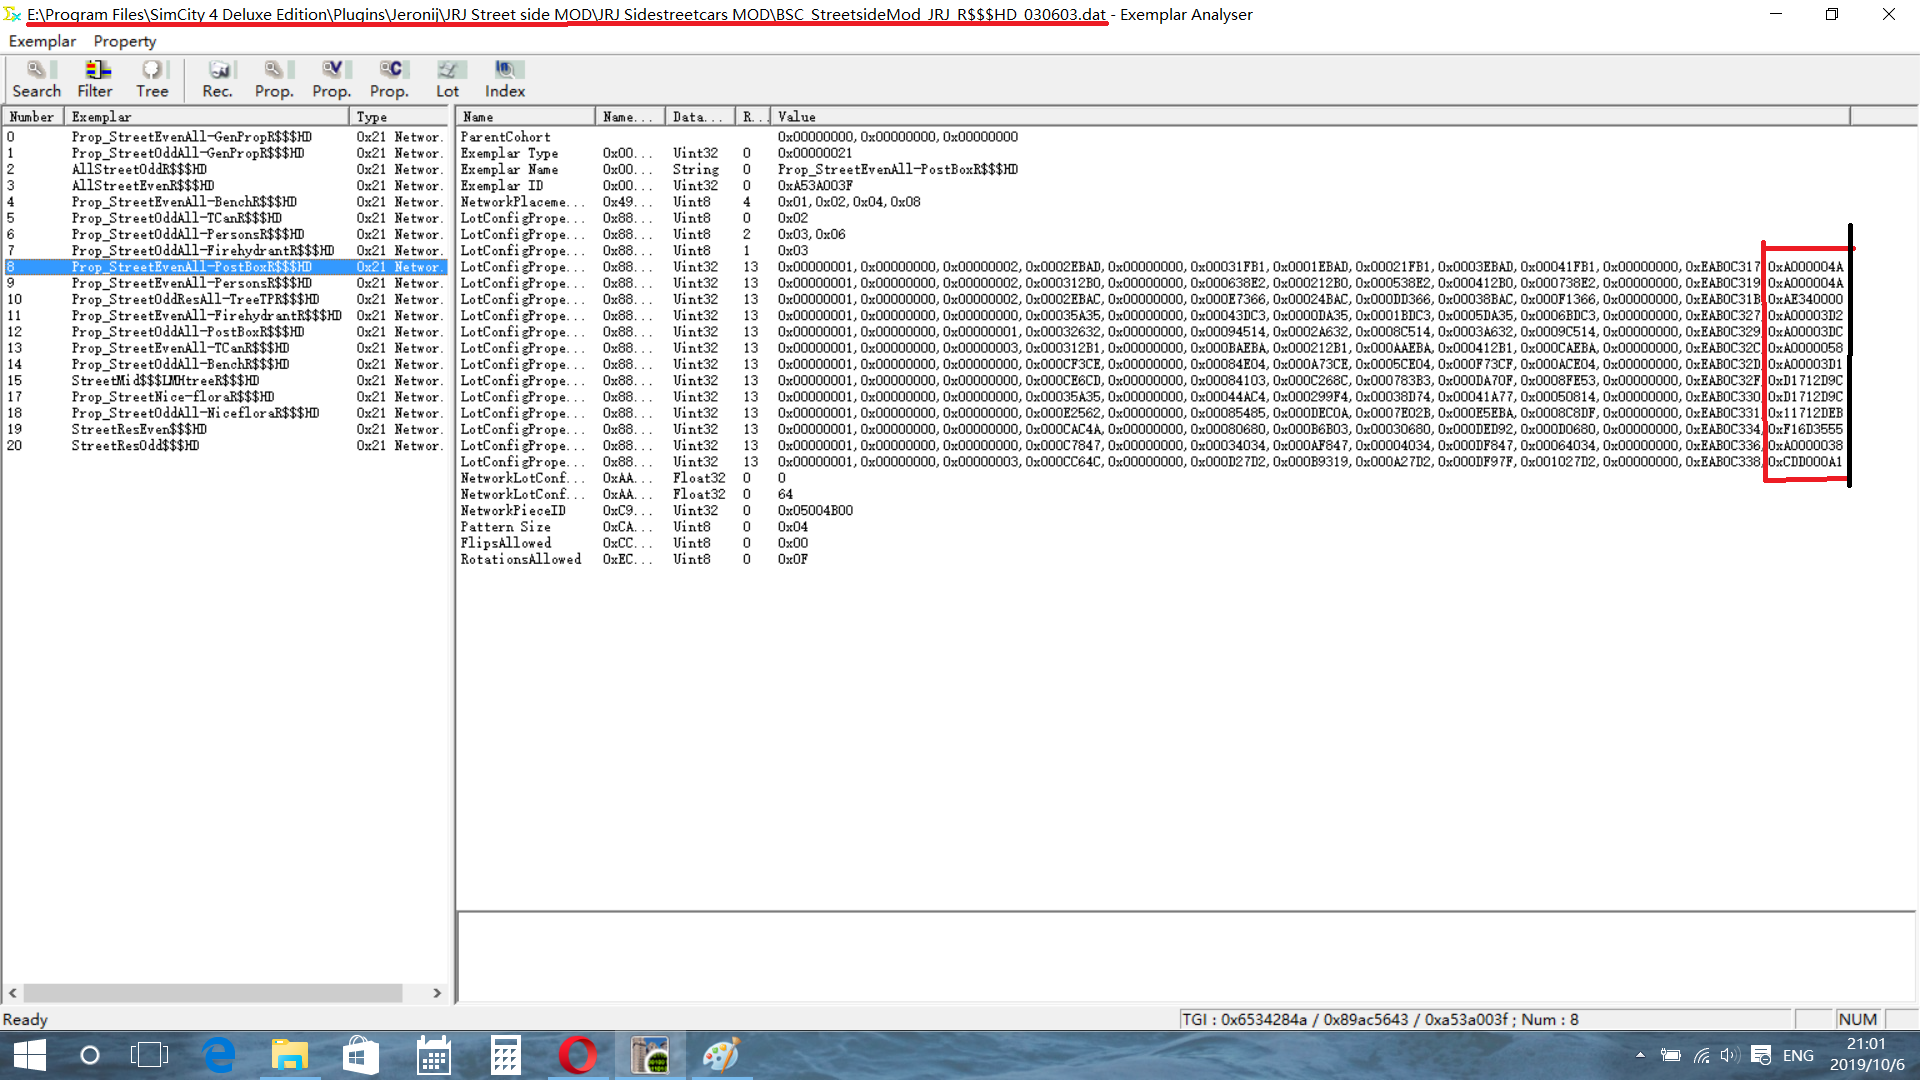1920x1080 pixels.
Task: Click the Data... column header
Action: (x=700, y=117)
